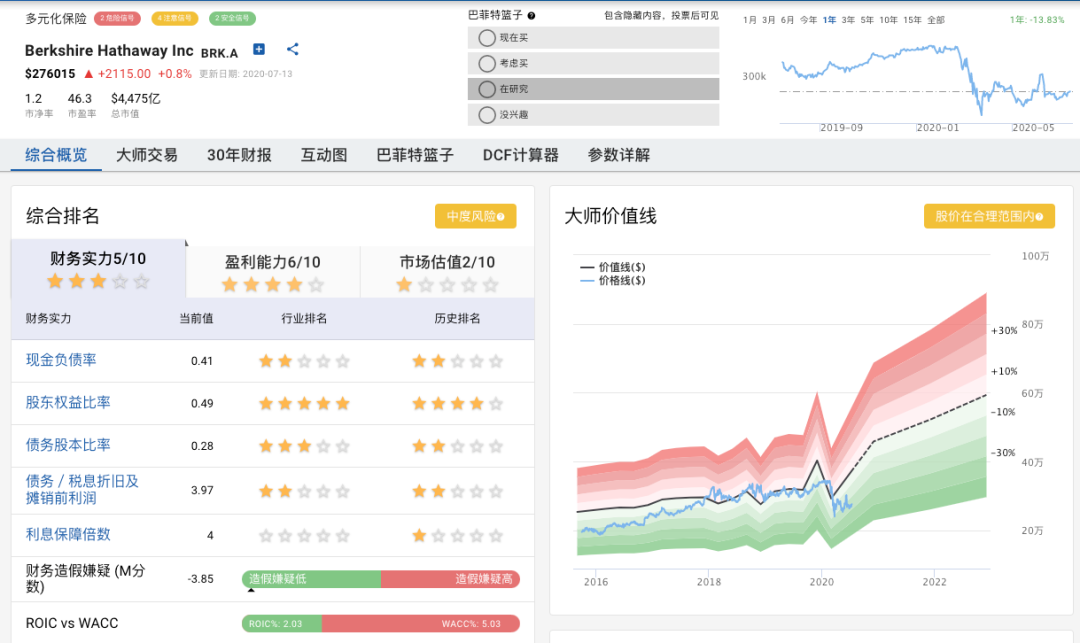Set chart range to 全部
This screenshot has height=643, width=1080.
(x=936, y=20)
